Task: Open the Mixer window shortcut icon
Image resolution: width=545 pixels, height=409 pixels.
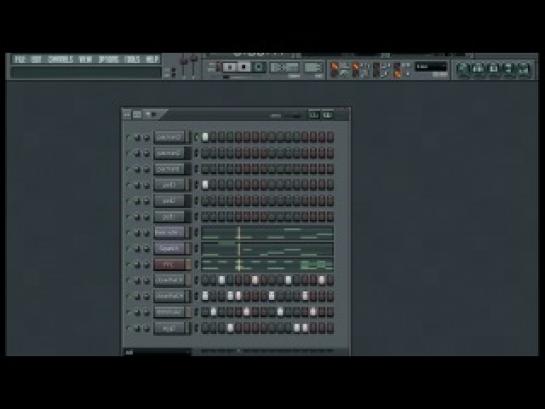Action: [524, 68]
